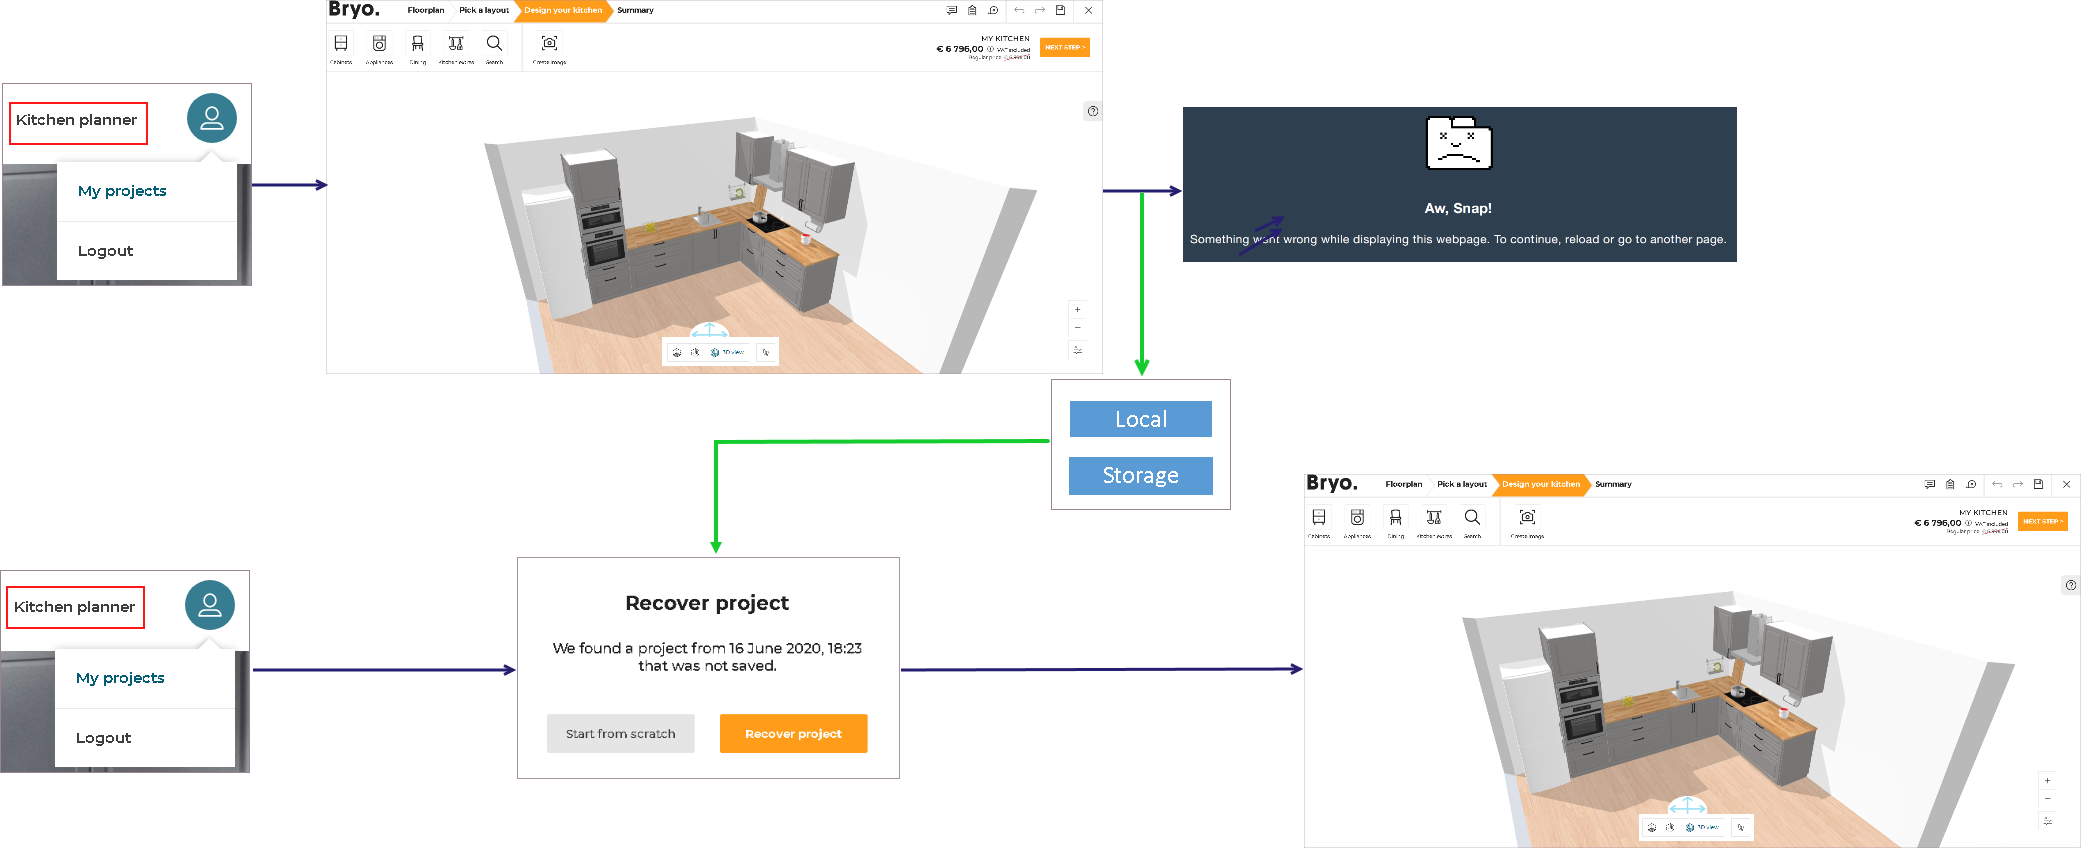
Task: Go to Floorplan step in lower recovered planner
Action: 1404,484
